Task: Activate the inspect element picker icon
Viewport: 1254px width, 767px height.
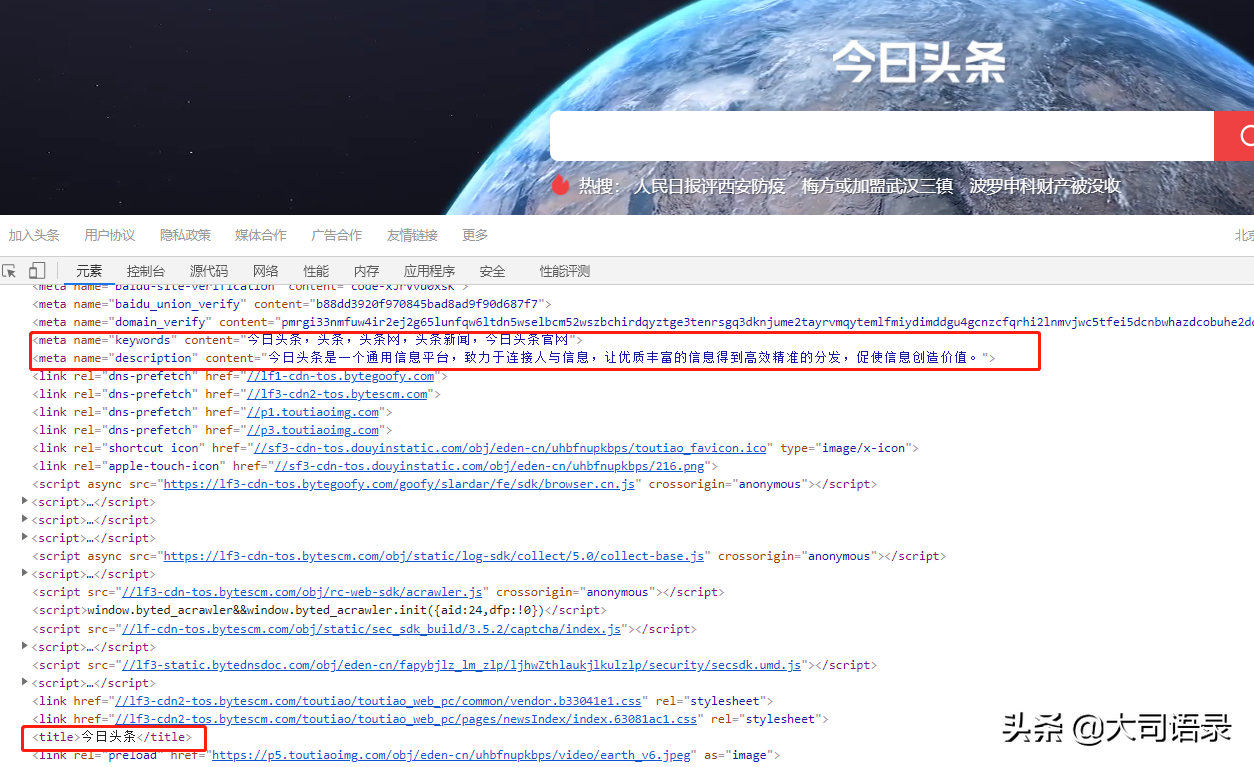Action: [10, 271]
